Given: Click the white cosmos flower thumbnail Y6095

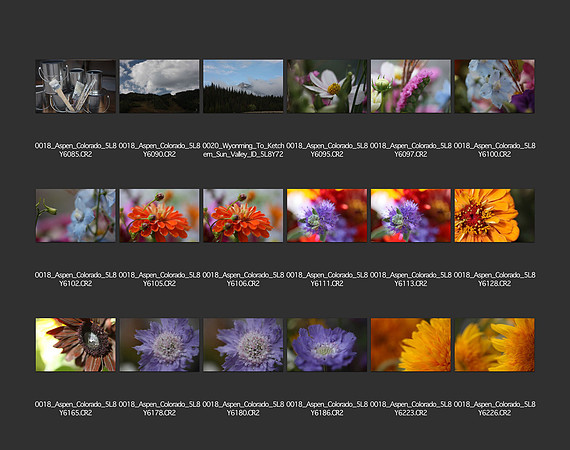Looking at the screenshot, I should 327,86.
